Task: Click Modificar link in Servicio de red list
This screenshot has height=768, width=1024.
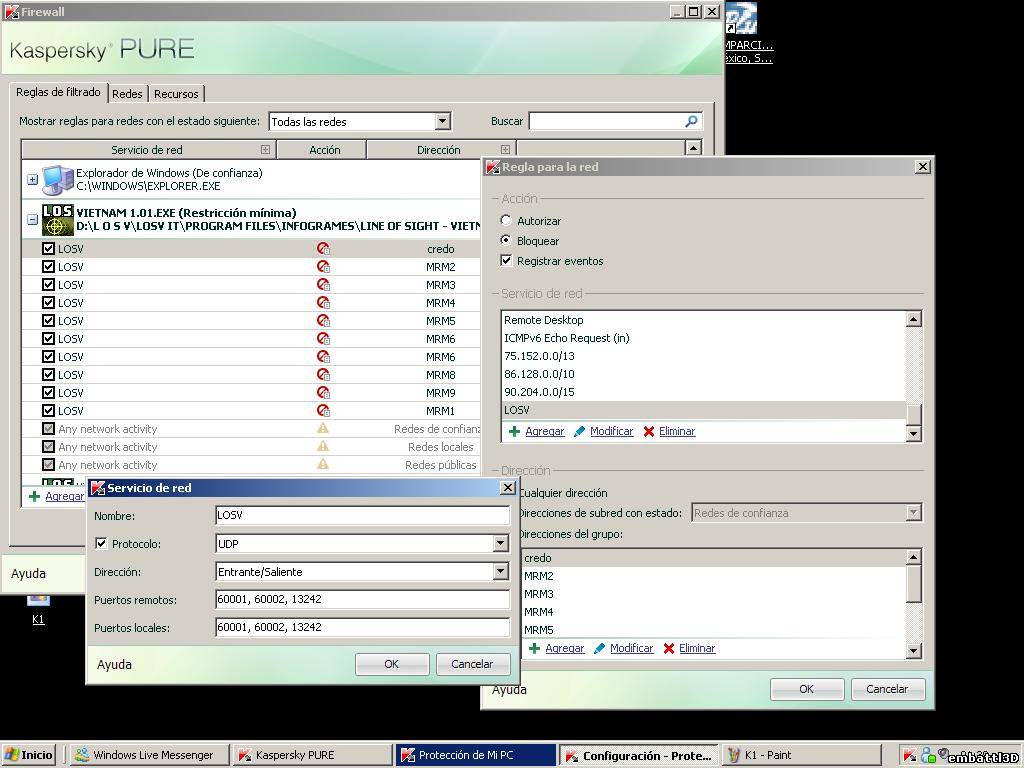Action: 612,431
